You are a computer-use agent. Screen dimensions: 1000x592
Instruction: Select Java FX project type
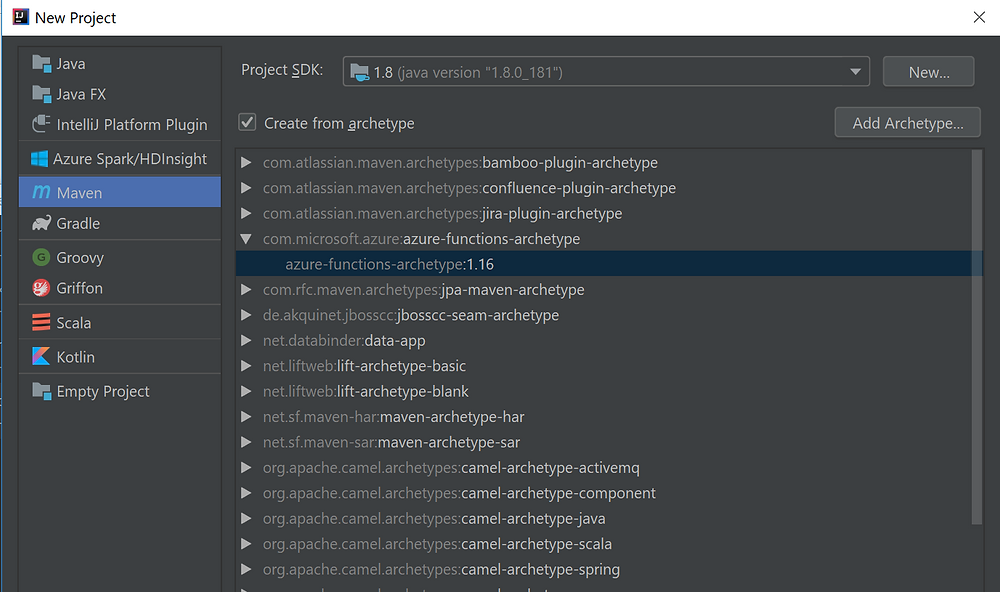(x=120, y=94)
